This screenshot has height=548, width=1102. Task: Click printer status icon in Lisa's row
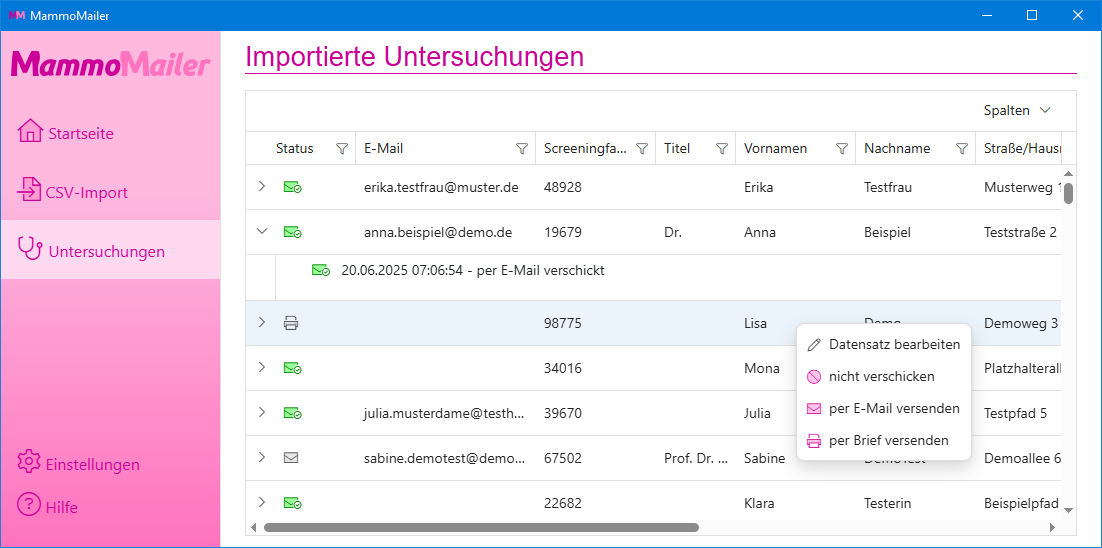click(291, 323)
